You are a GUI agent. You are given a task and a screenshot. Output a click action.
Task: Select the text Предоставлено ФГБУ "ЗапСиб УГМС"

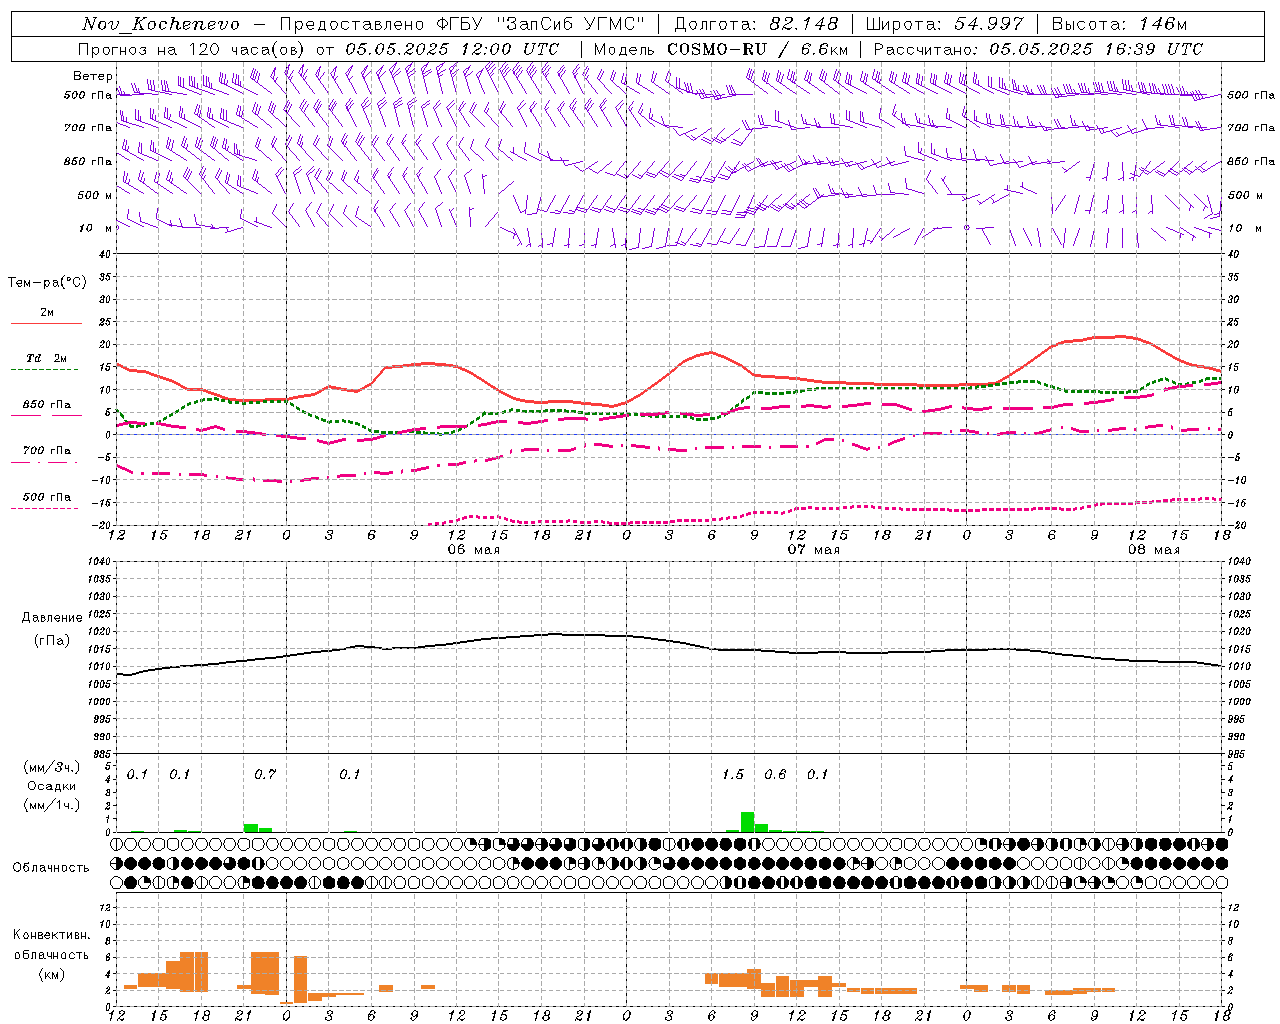462,24
